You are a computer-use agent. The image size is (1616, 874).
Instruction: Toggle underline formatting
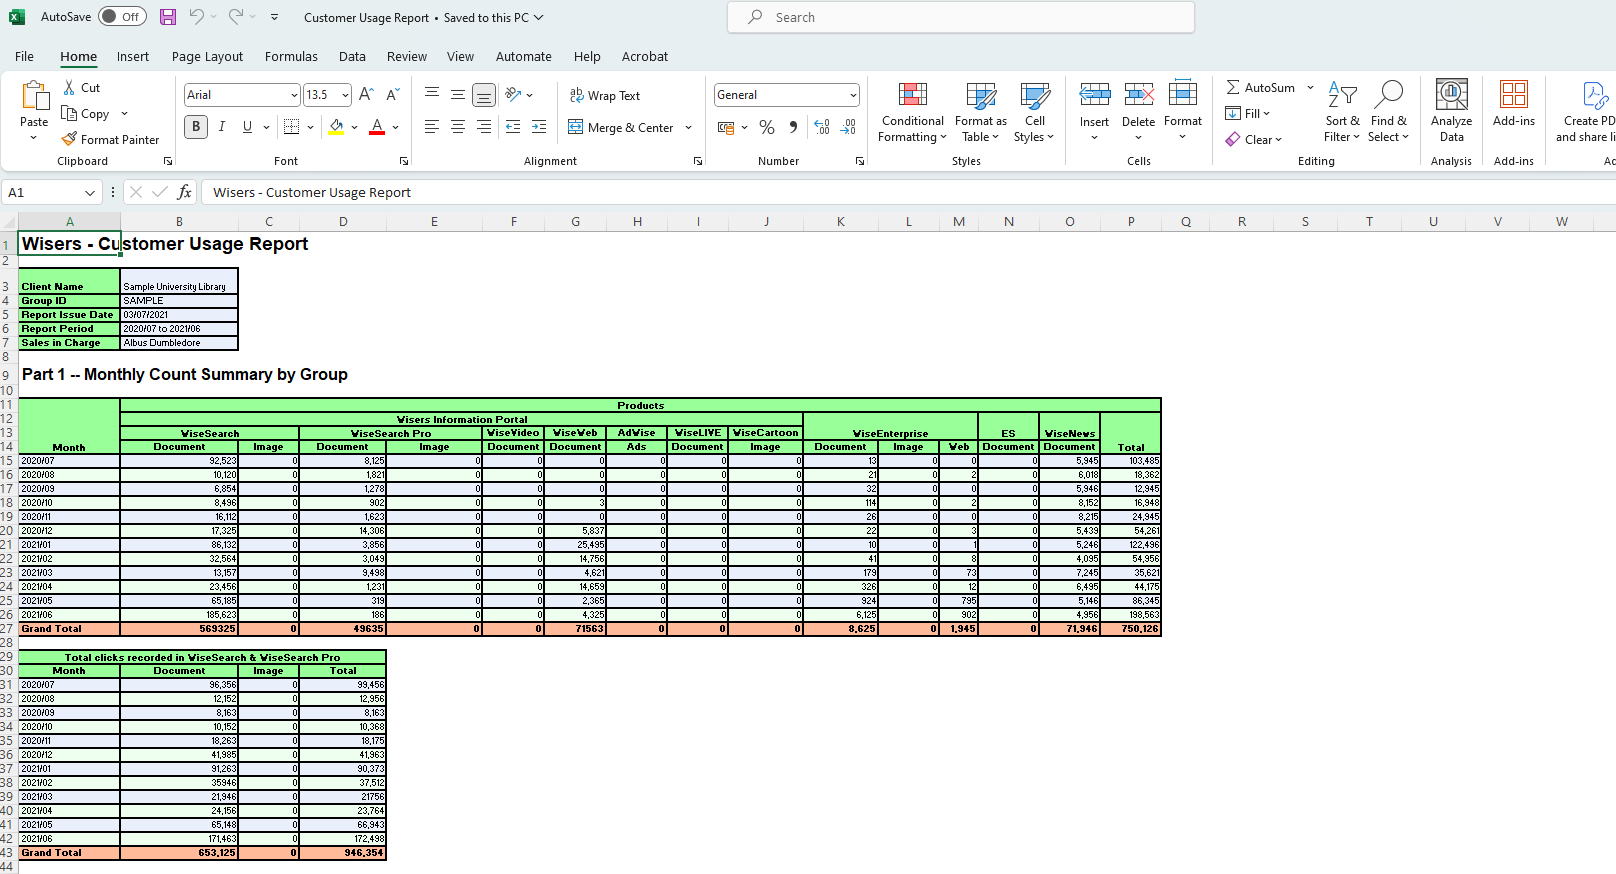tap(247, 127)
